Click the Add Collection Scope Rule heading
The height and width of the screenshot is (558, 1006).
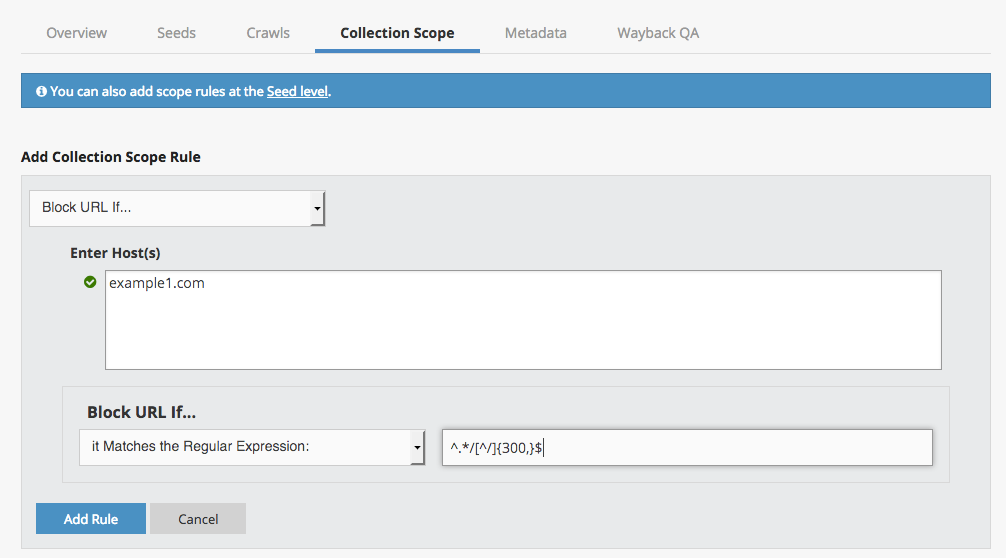coord(110,157)
